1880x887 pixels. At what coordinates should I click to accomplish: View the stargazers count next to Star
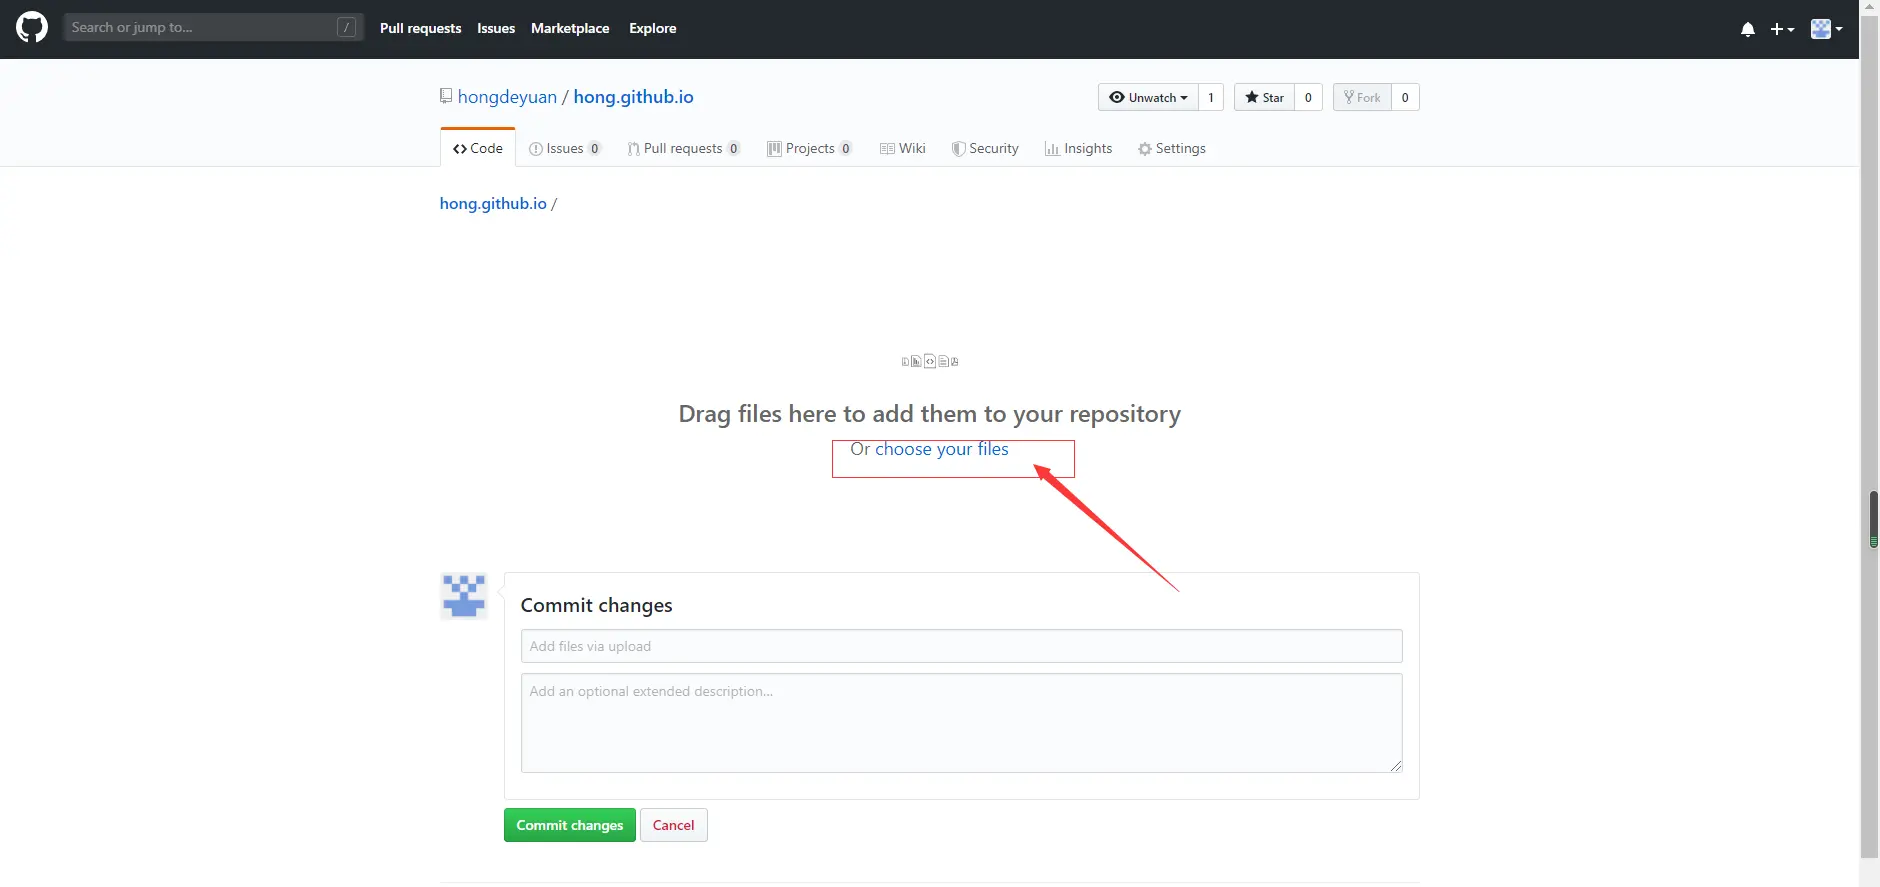pyautogui.click(x=1308, y=97)
